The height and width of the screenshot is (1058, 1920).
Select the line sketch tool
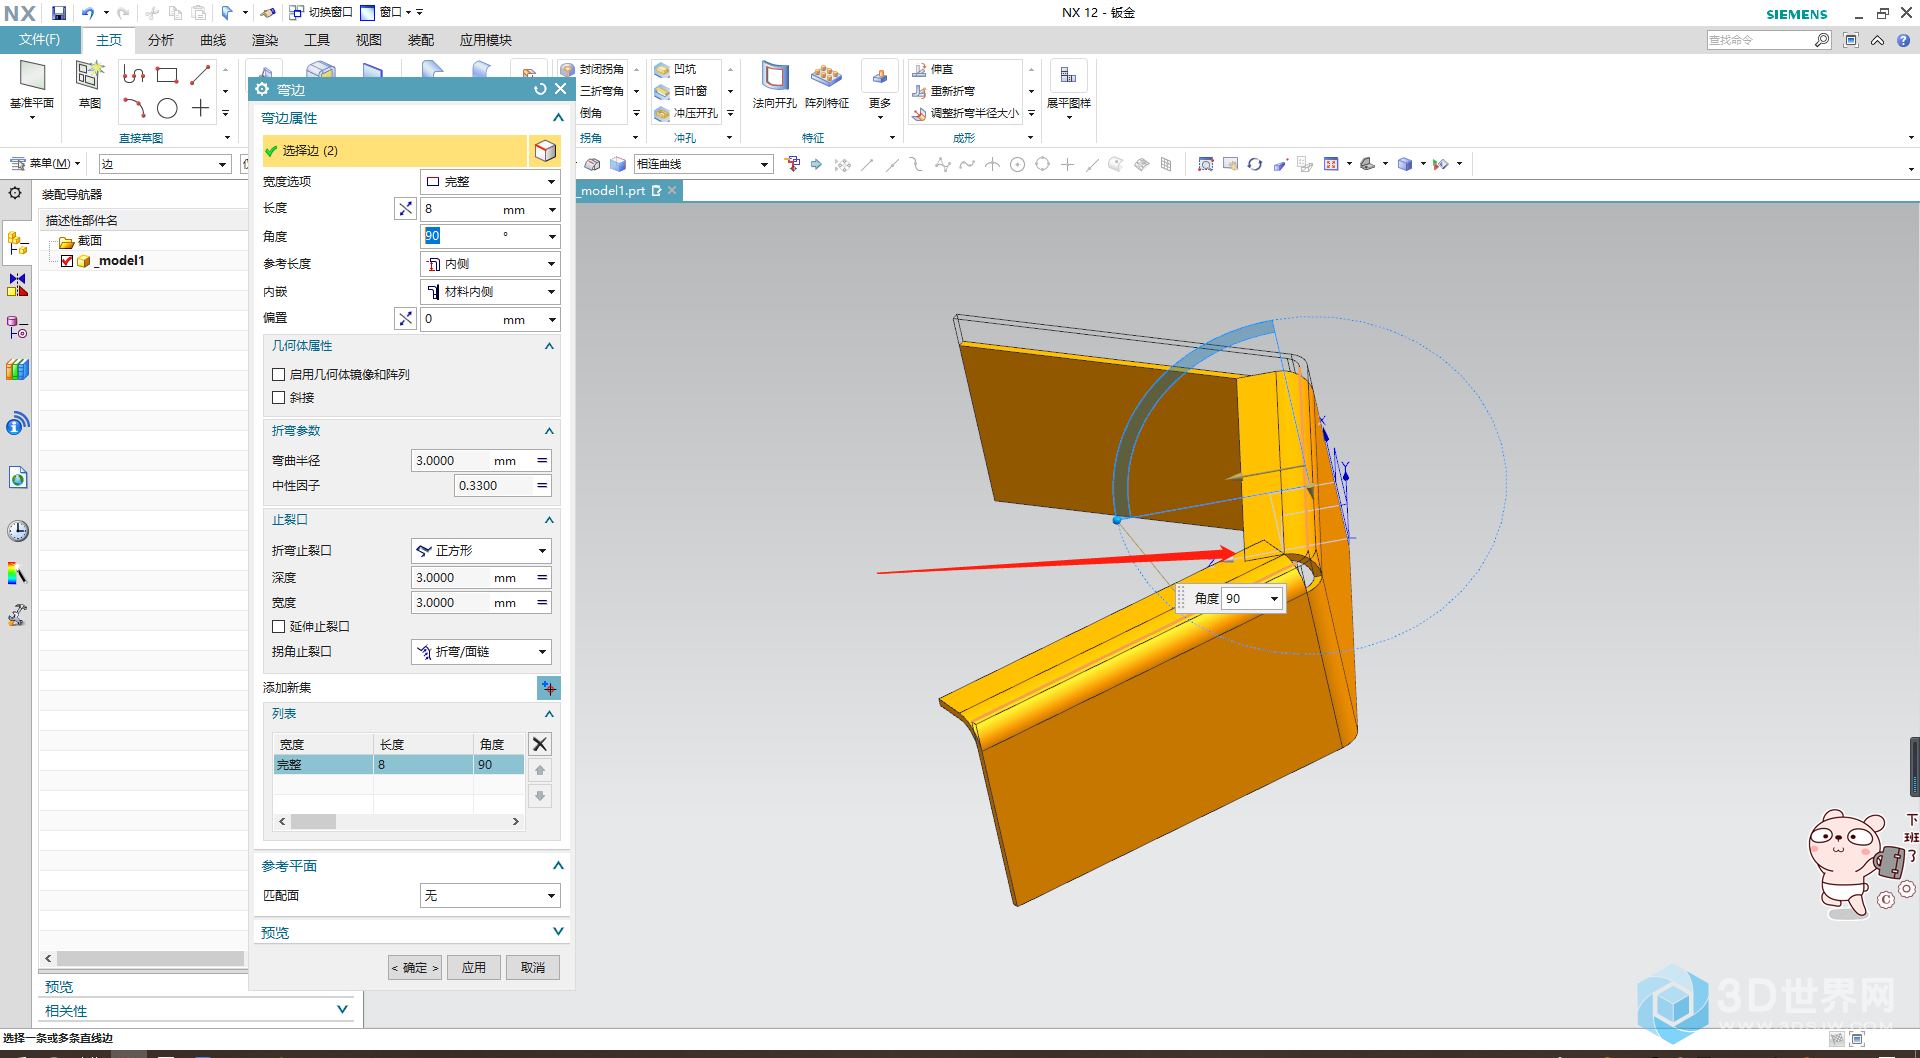200,75
